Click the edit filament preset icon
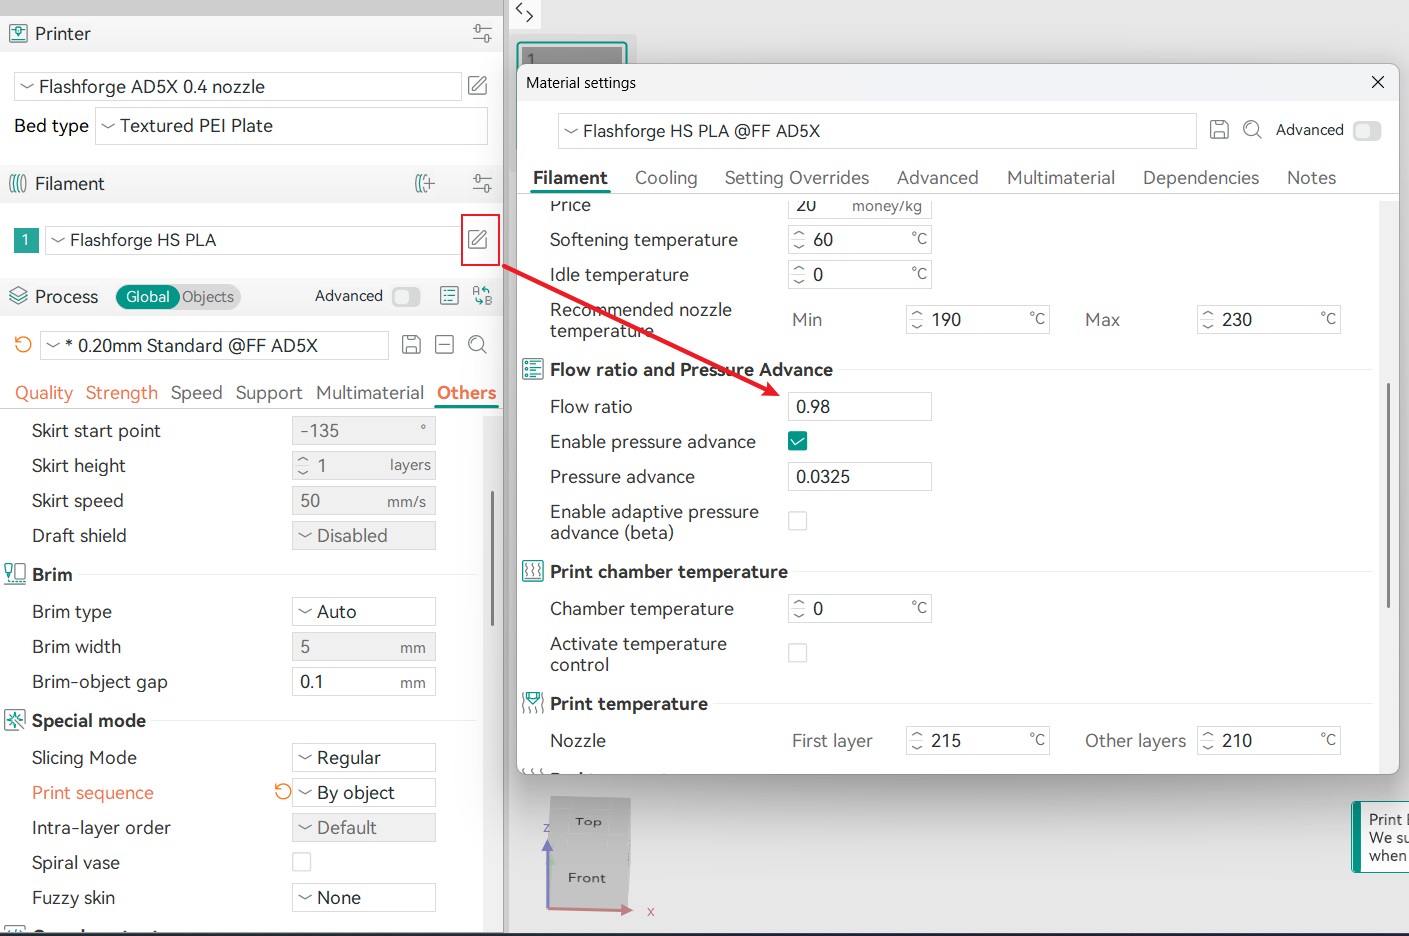The image size is (1409, 936). tap(478, 240)
